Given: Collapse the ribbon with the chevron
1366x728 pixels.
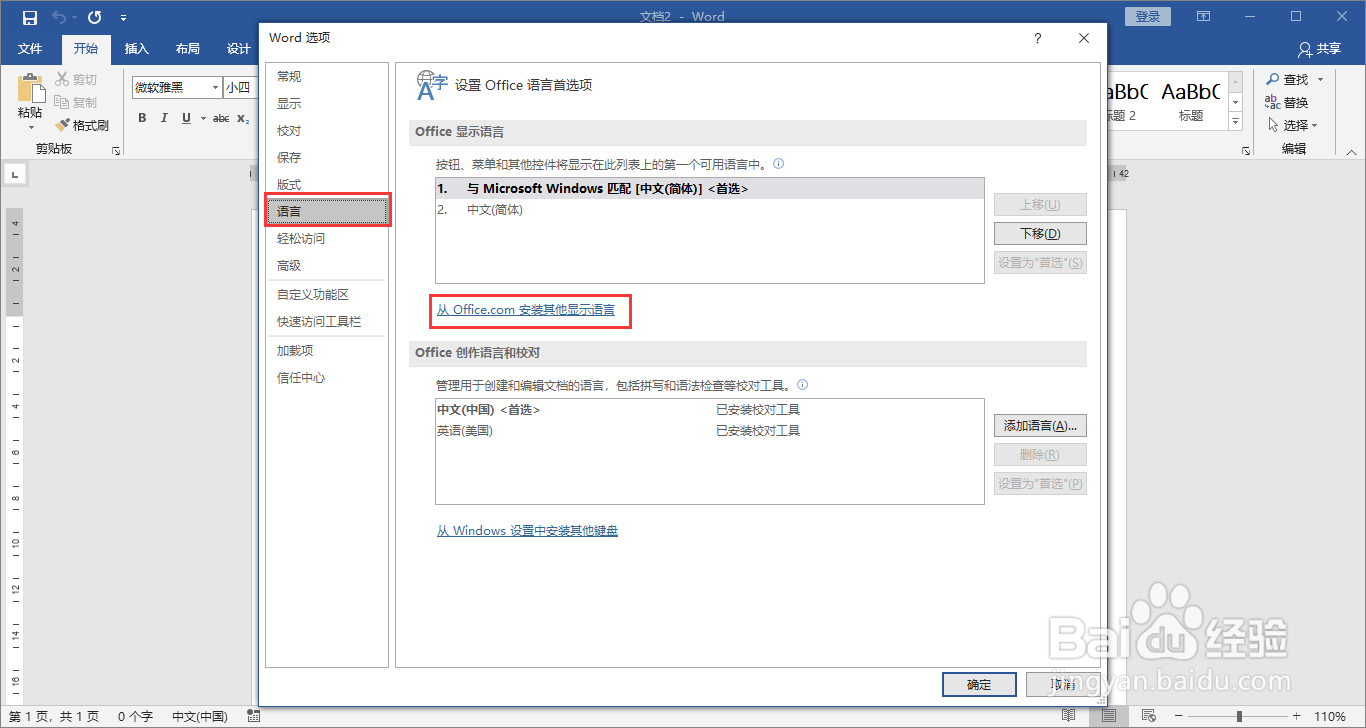Looking at the screenshot, I should 1351,150.
